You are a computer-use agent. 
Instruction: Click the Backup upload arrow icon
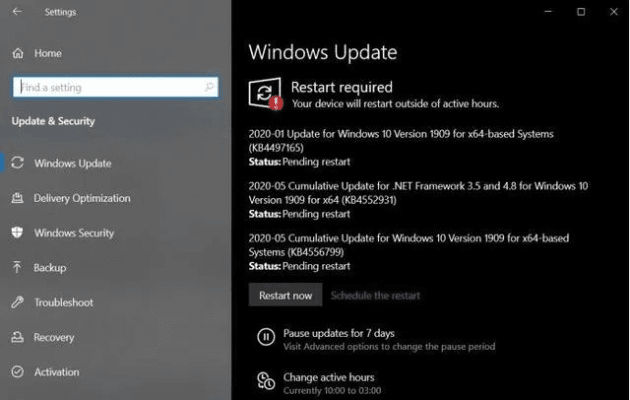[x=17, y=268]
